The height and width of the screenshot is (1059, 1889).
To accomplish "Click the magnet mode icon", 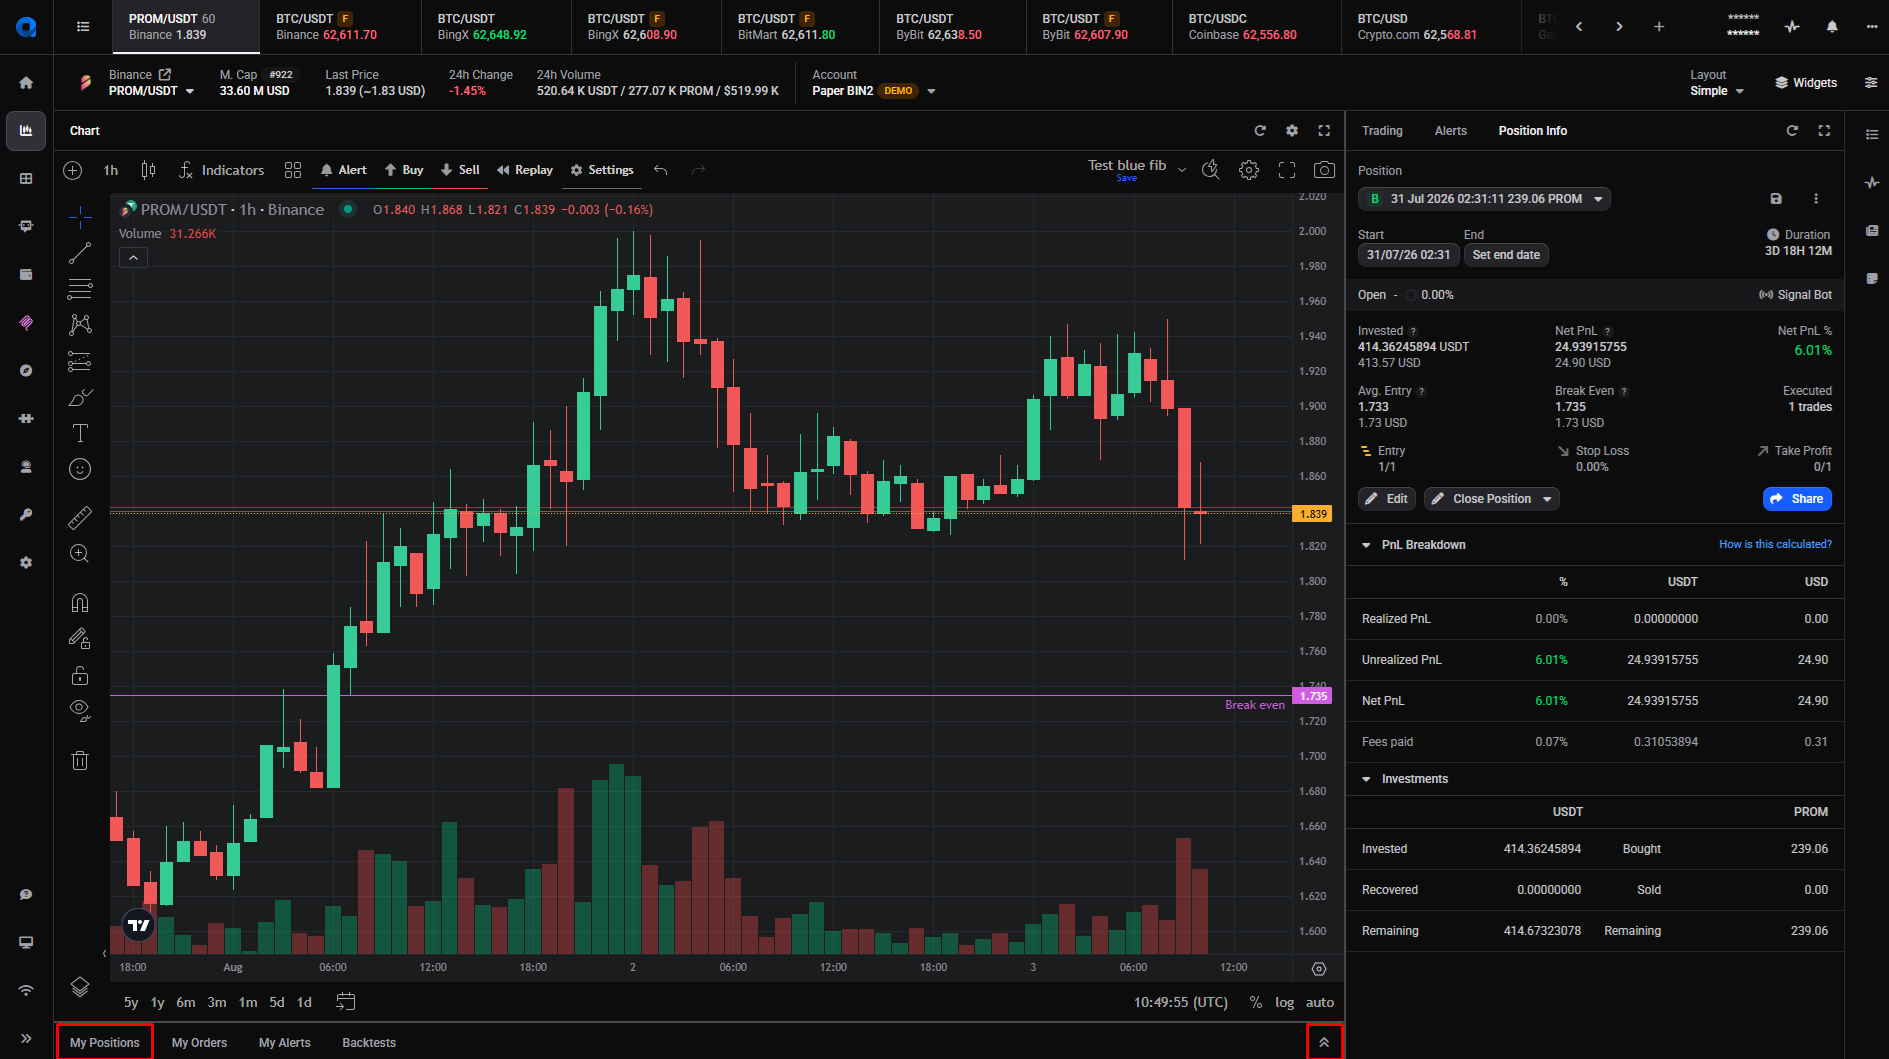I will pyautogui.click(x=80, y=602).
